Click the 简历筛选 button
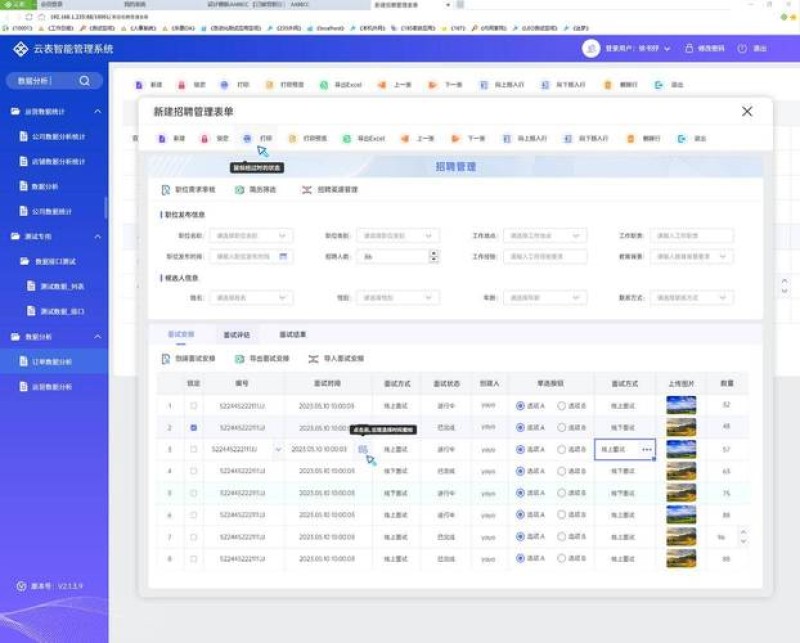The width and height of the screenshot is (800, 643). coord(255,189)
